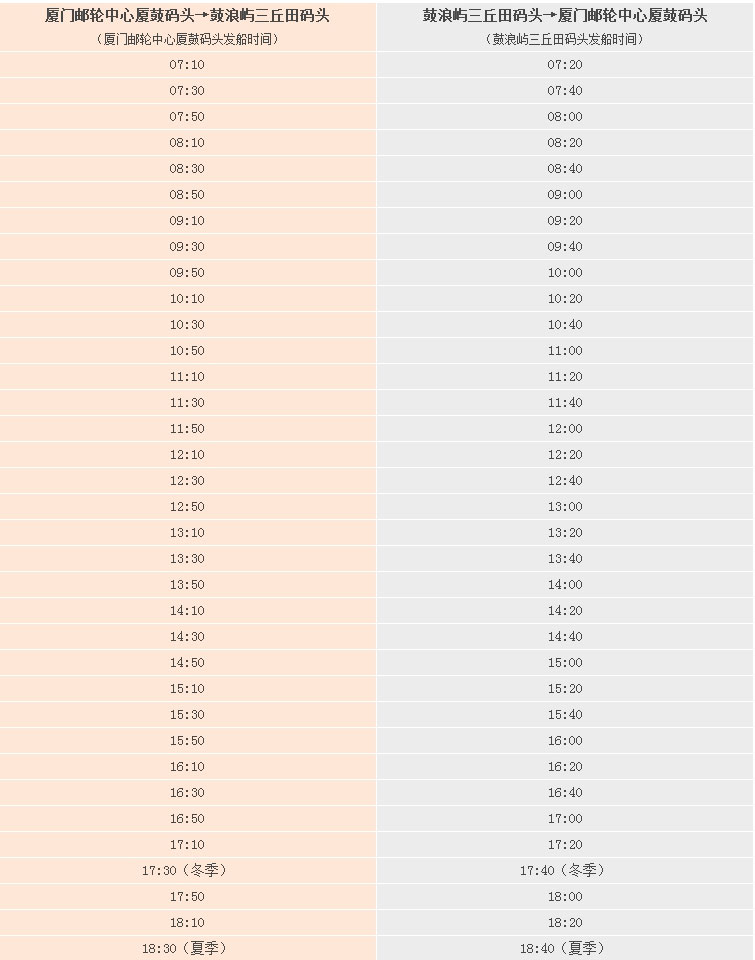Click the 11:10 ferry time row
Viewport: 755px width, 960px height.
tap(187, 377)
